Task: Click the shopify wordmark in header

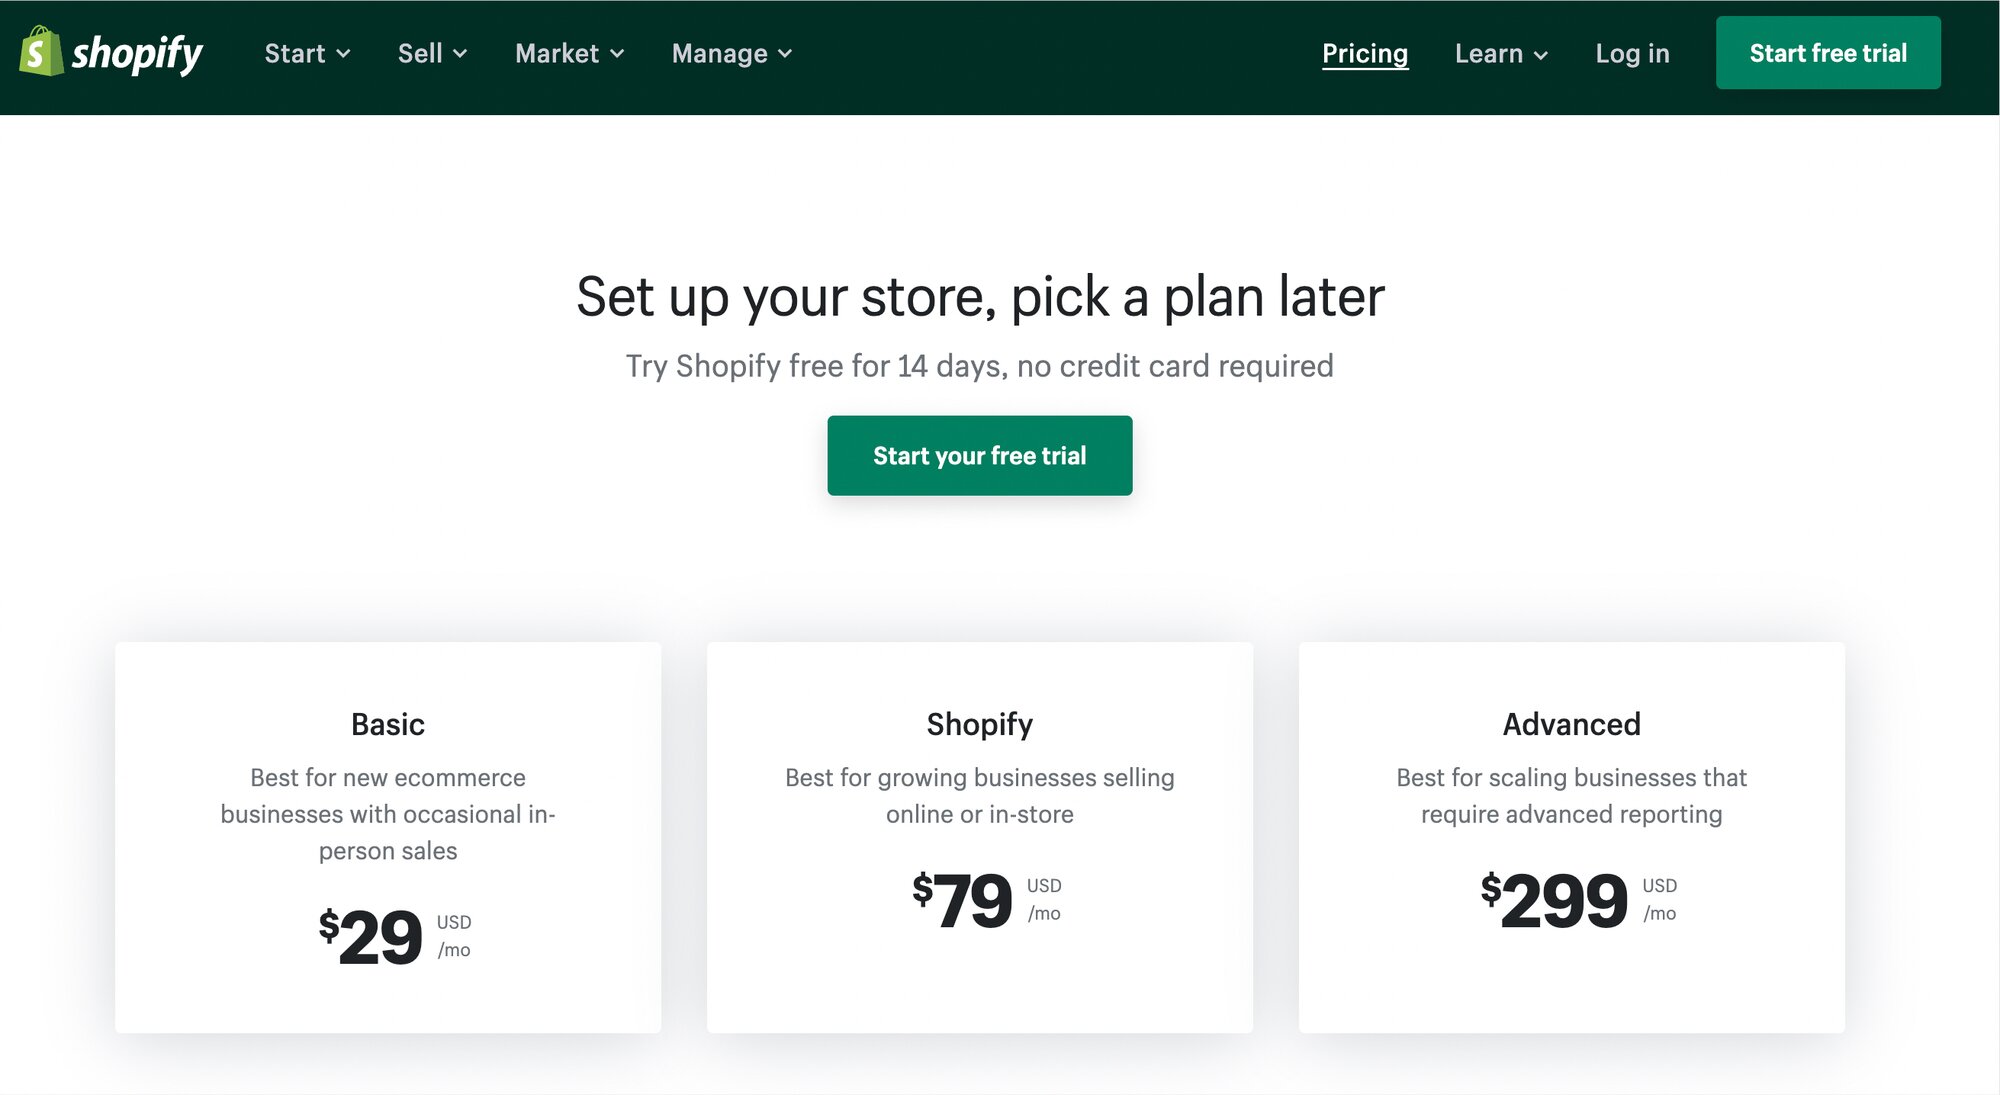Action: pos(137,53)
